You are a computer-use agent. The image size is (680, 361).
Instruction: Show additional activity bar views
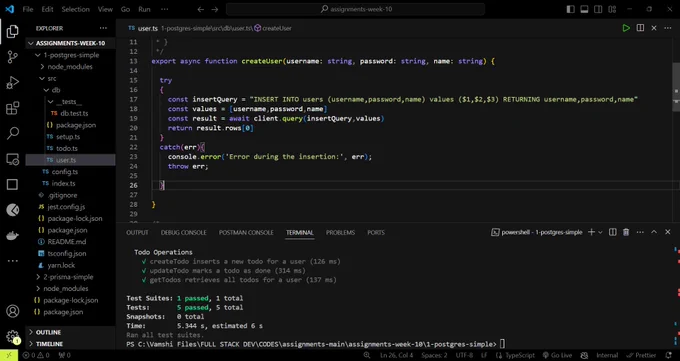click(13, 261)
